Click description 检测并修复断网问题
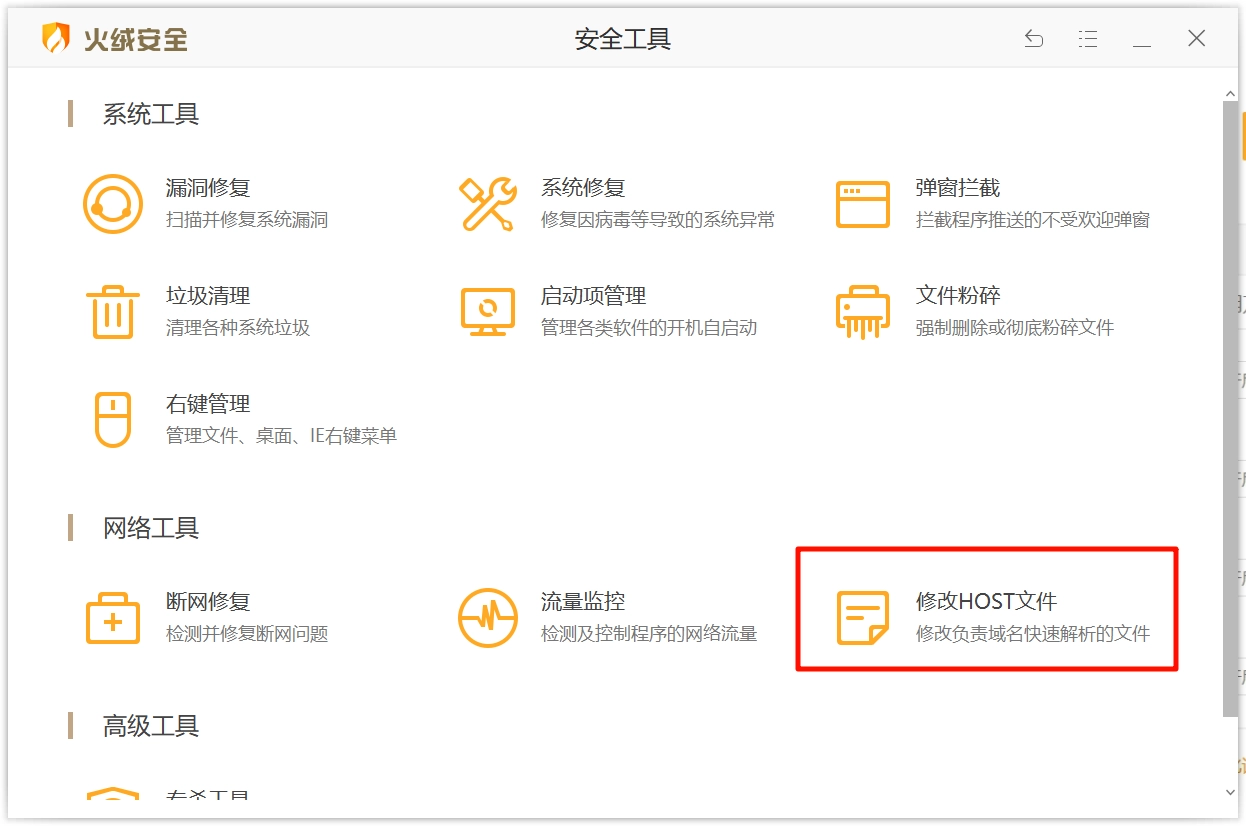 247,634
